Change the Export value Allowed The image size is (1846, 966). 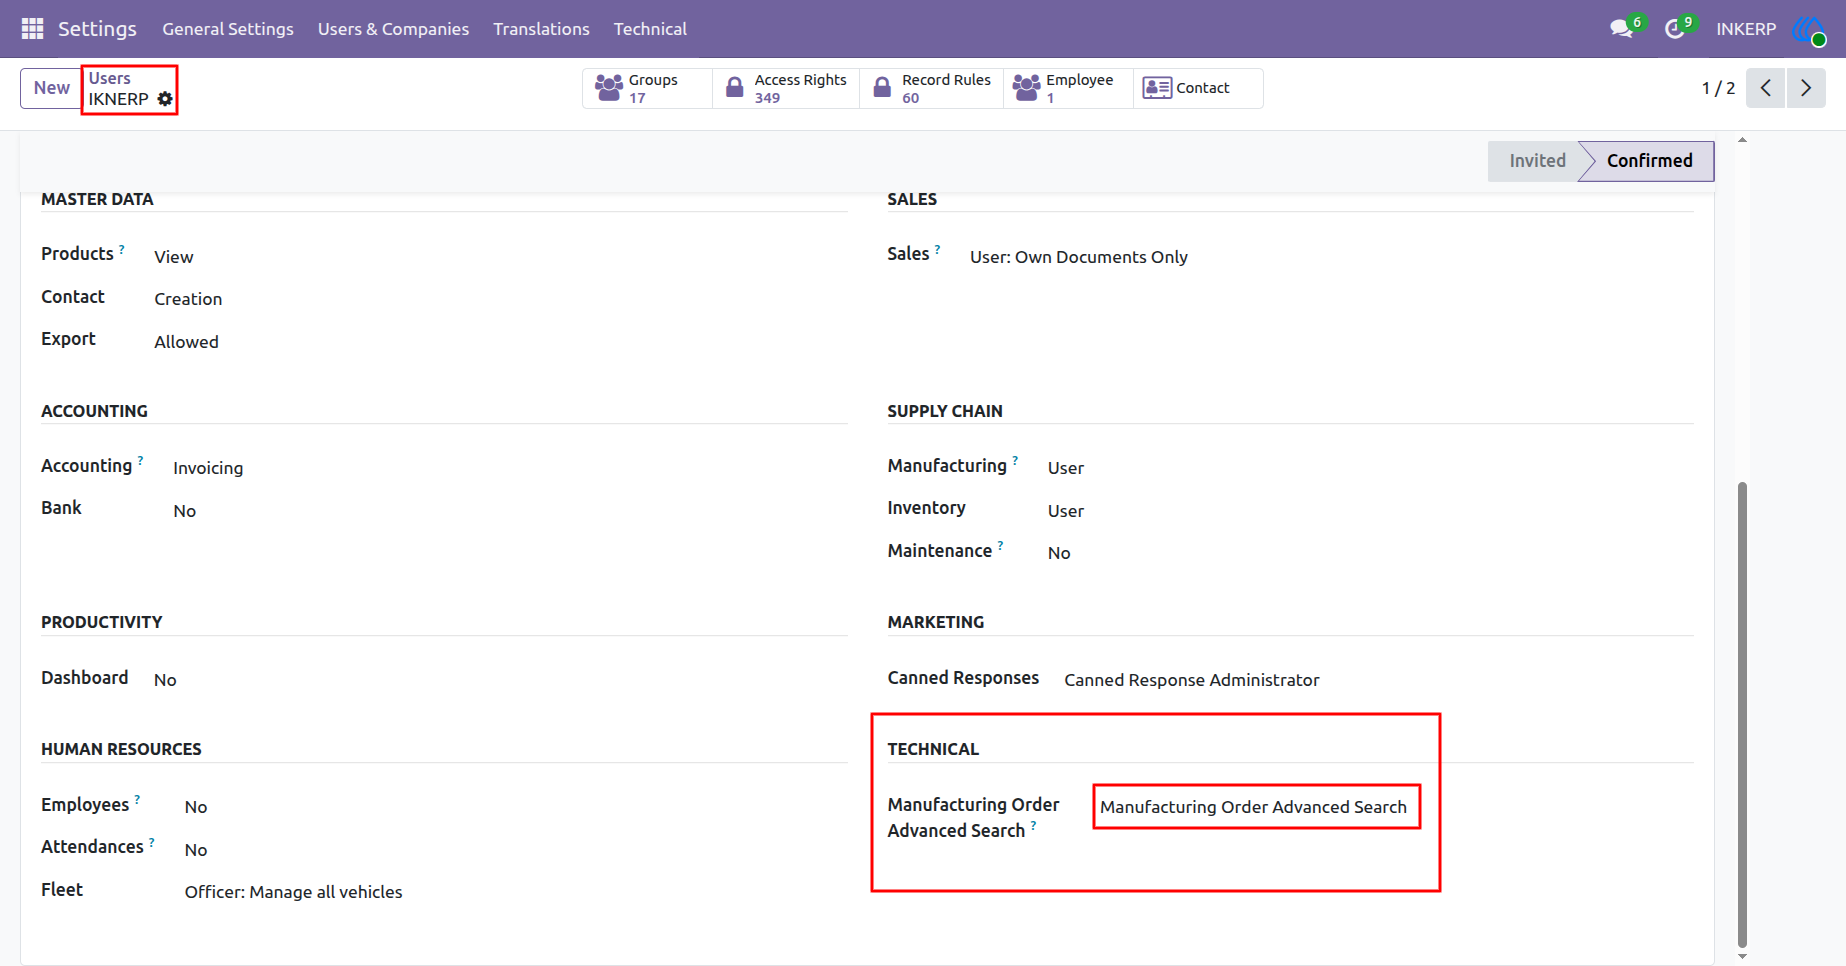186,342
